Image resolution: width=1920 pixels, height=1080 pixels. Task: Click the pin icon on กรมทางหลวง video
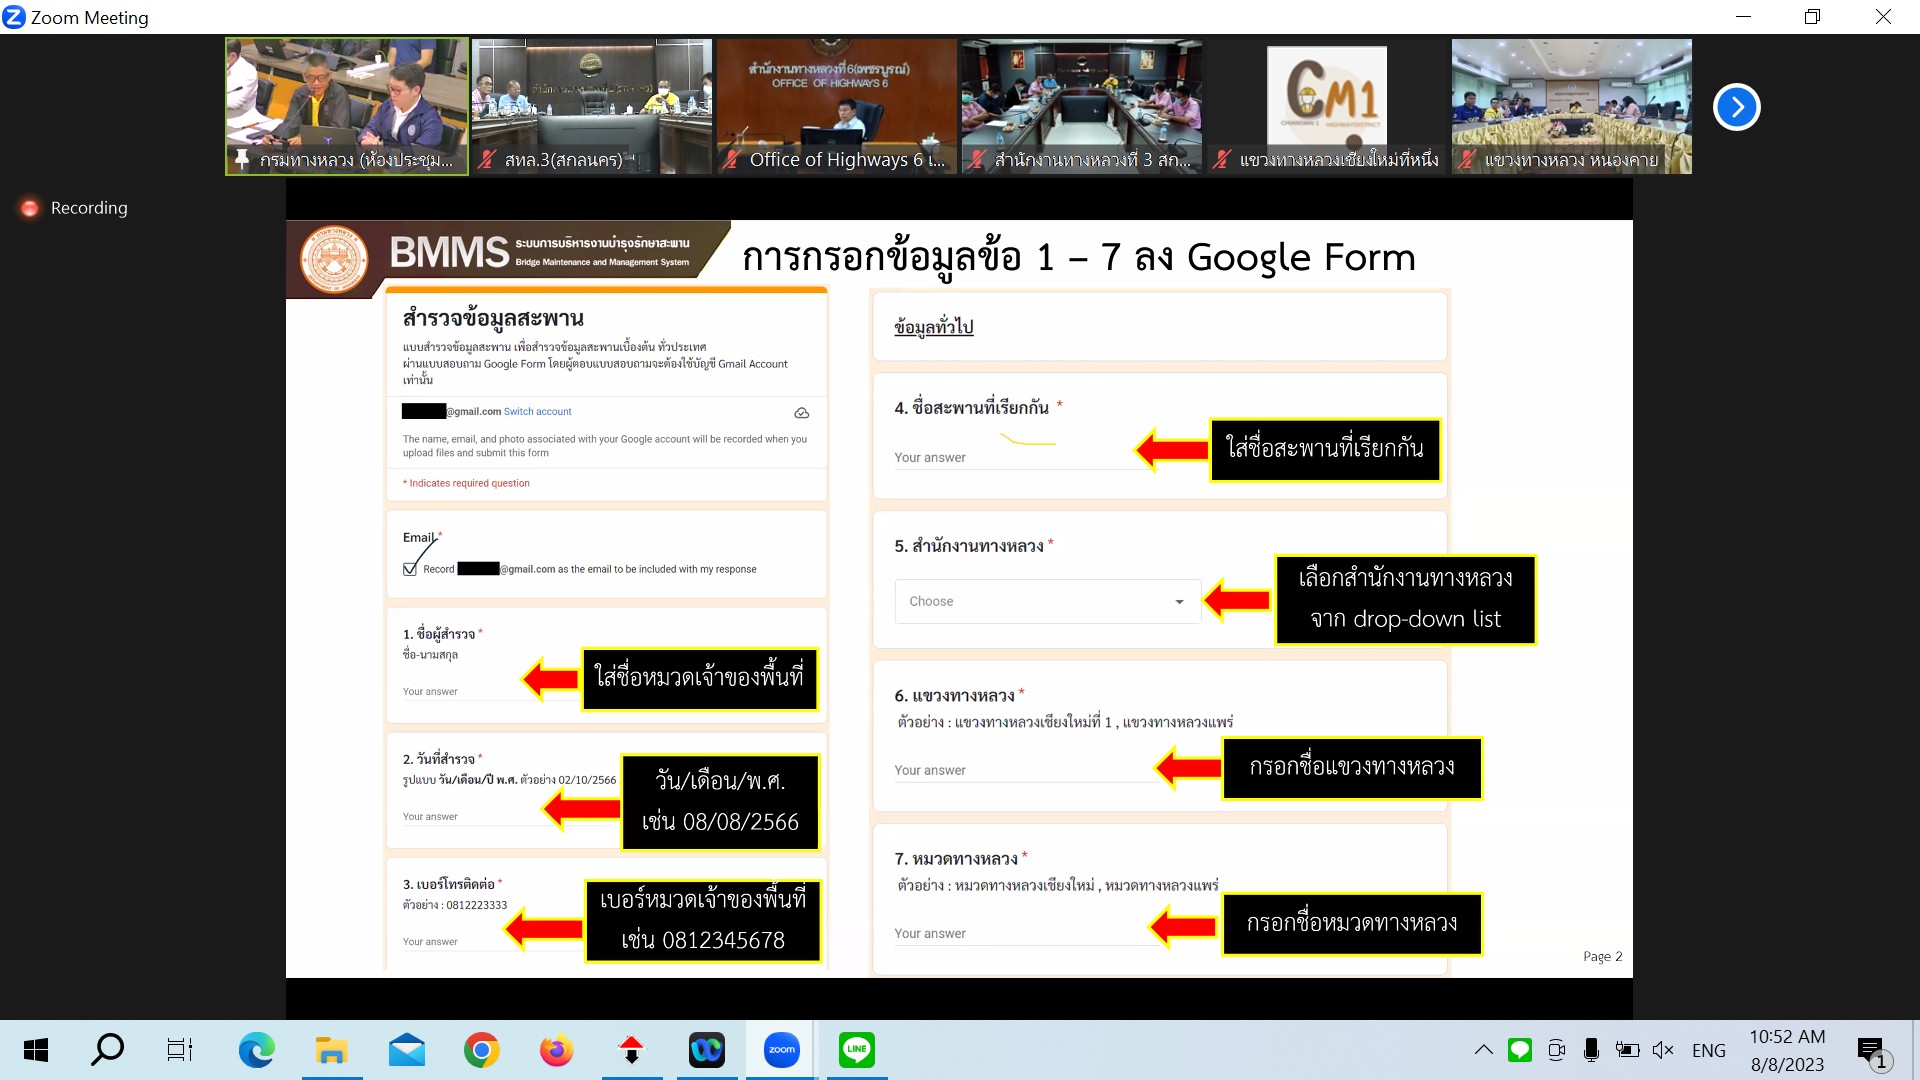coord(241,159)
